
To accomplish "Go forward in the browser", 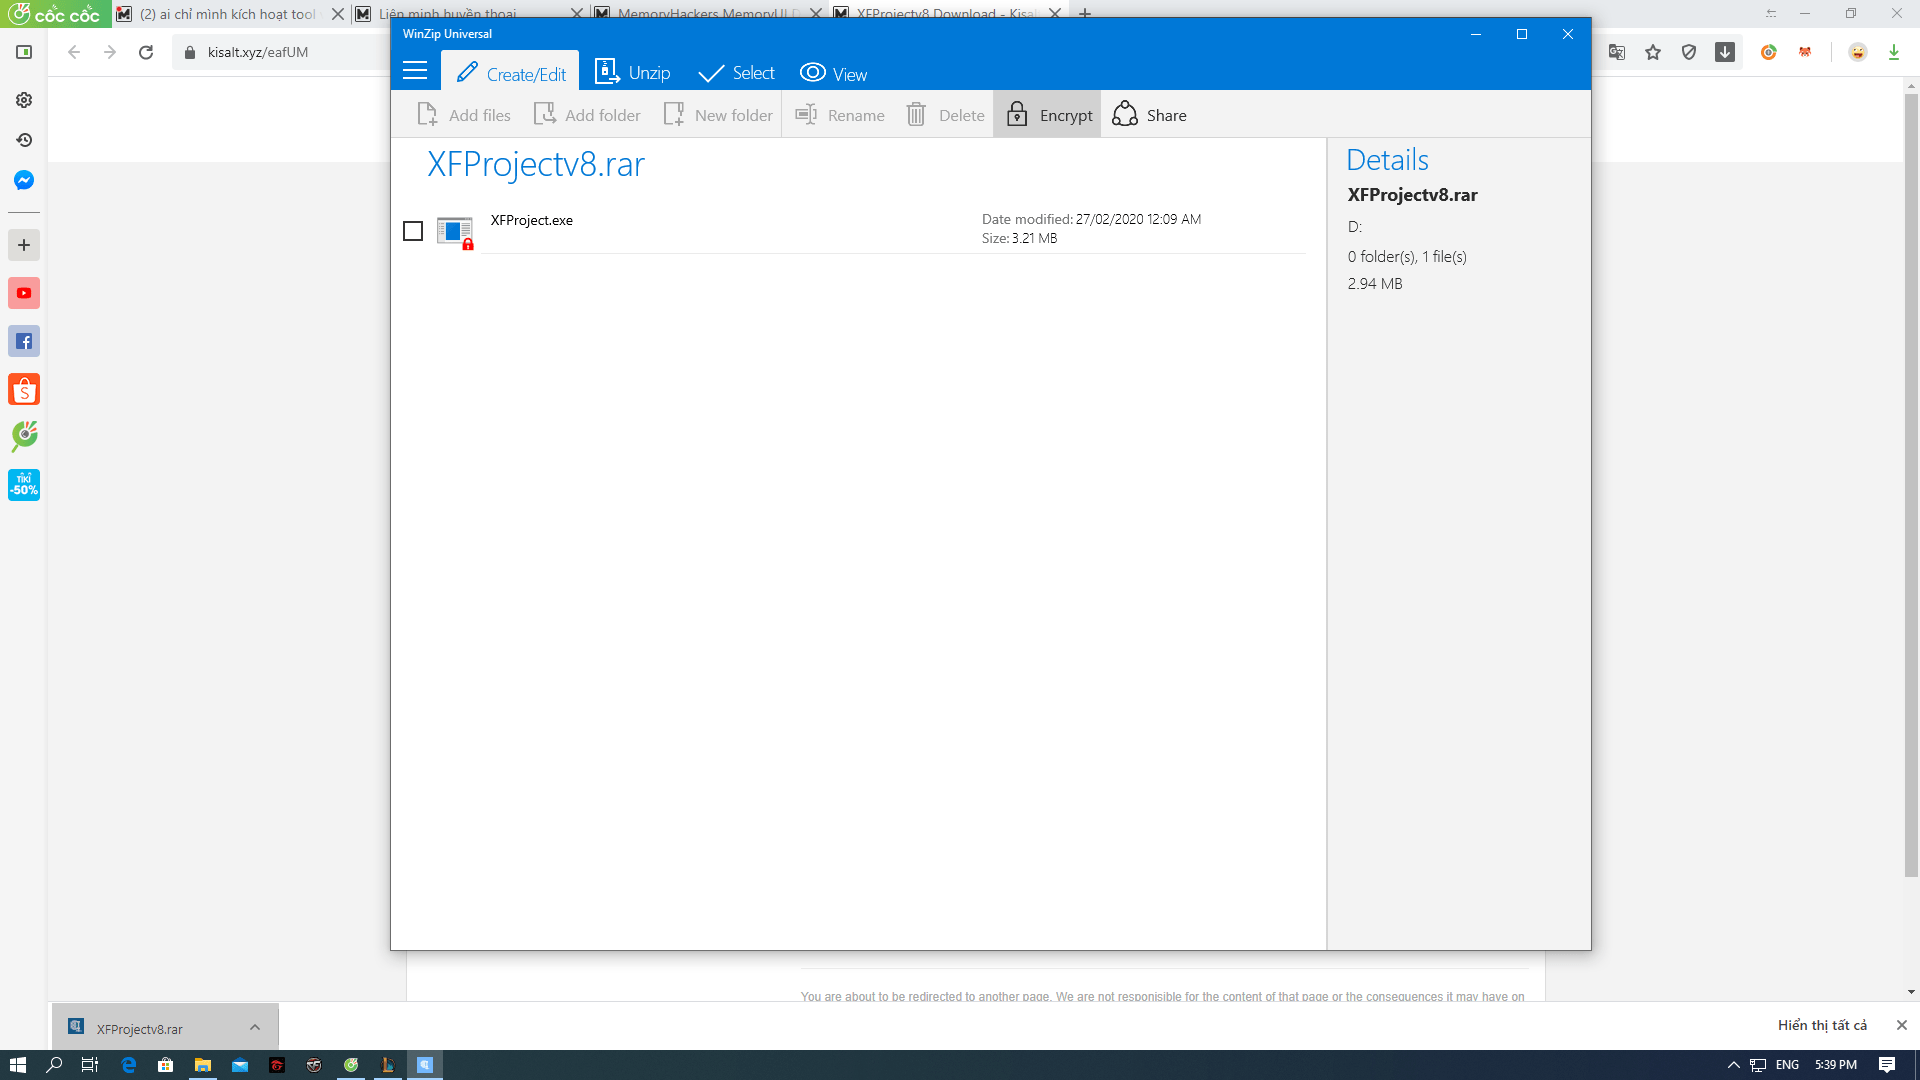I will [110, 52].
